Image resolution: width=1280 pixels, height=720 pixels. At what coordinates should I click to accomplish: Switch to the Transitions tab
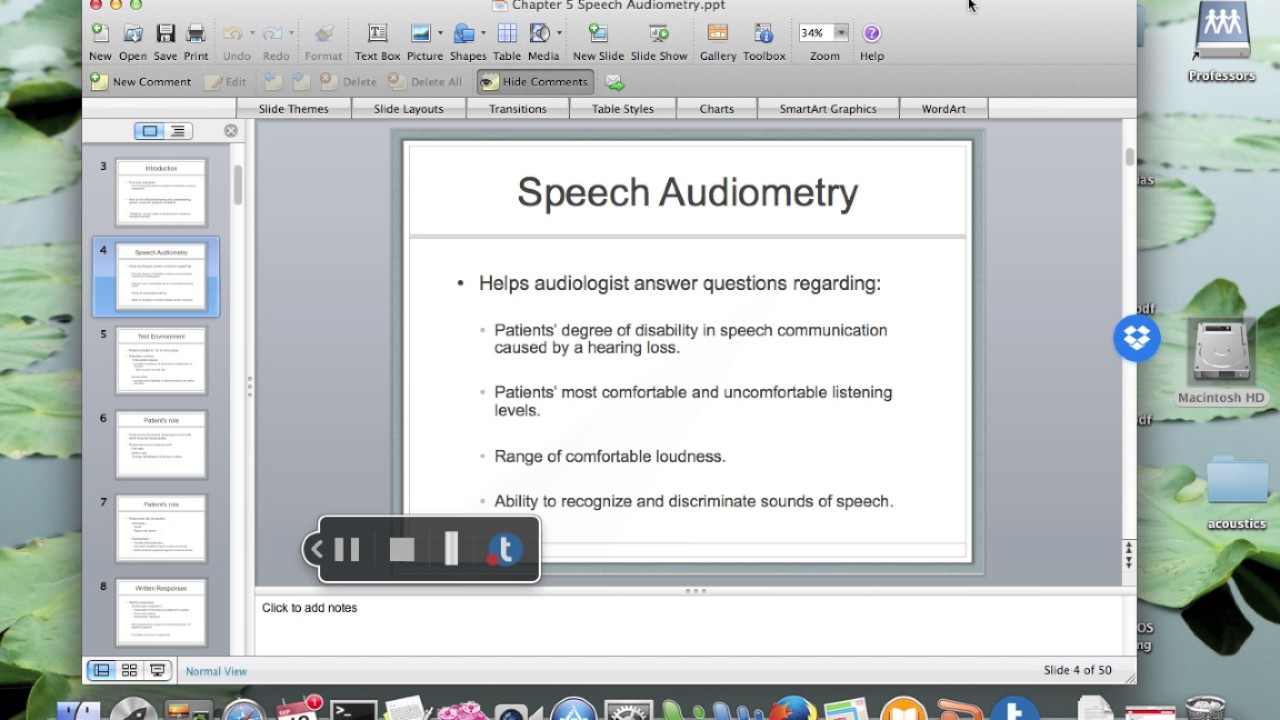518,109
